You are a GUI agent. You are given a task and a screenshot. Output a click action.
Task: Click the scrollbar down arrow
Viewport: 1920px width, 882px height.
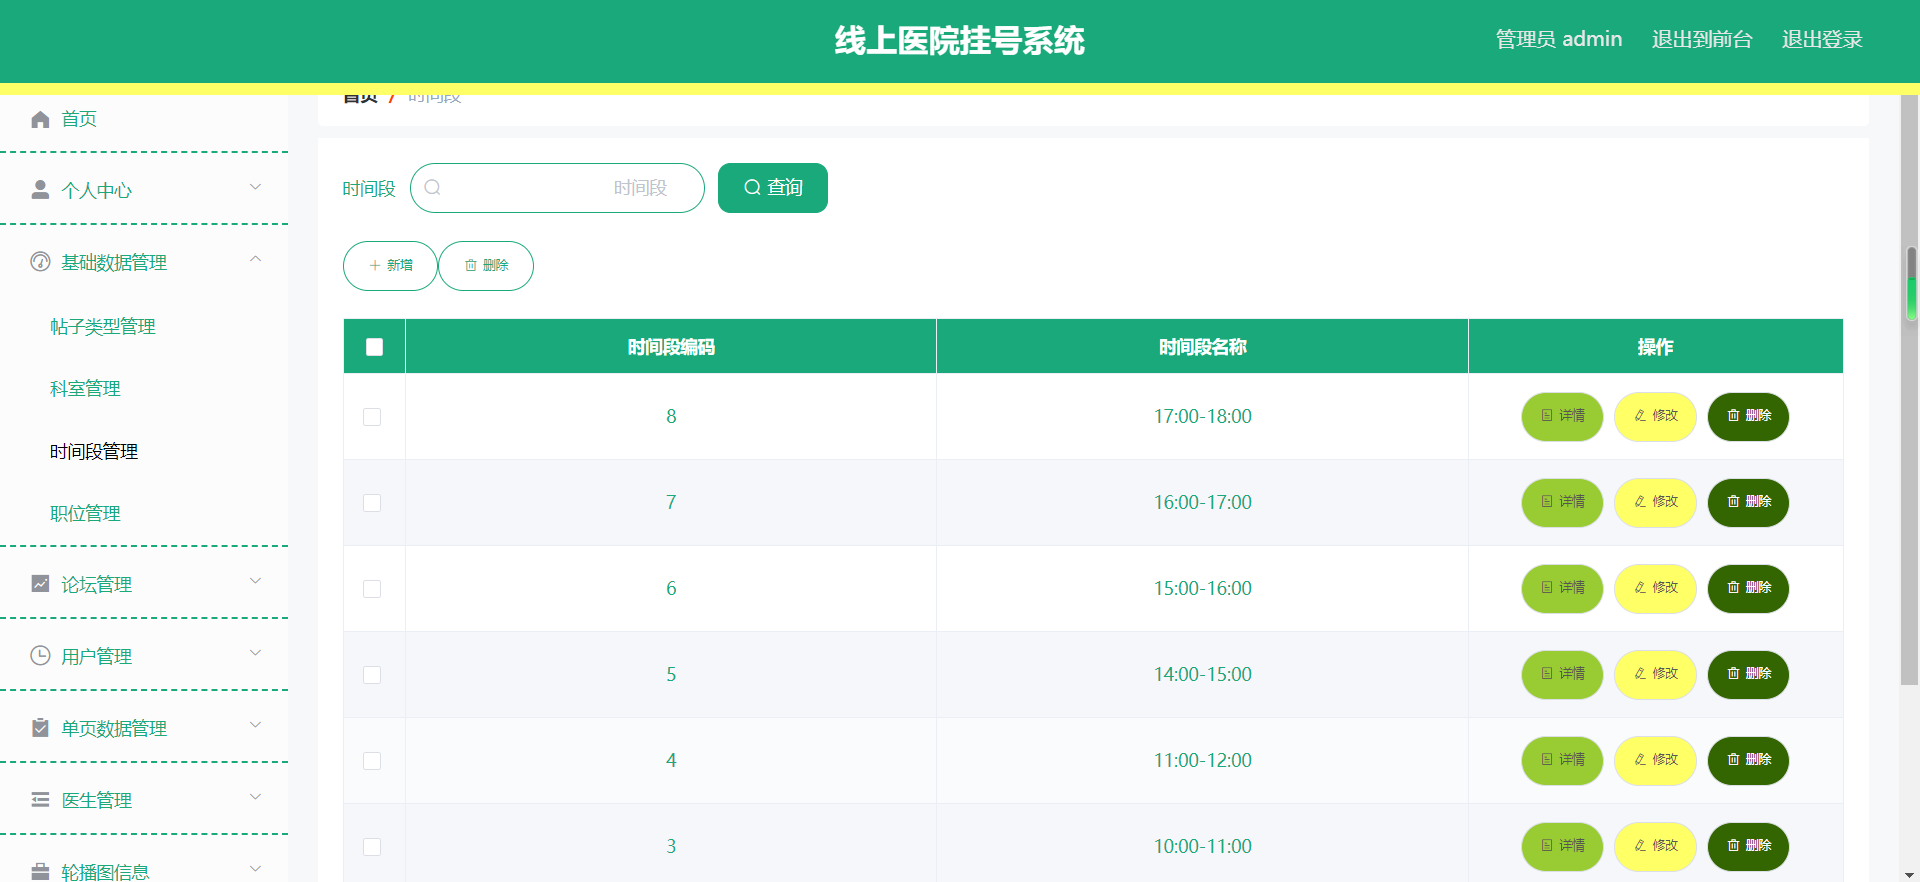coord(1911,874)
